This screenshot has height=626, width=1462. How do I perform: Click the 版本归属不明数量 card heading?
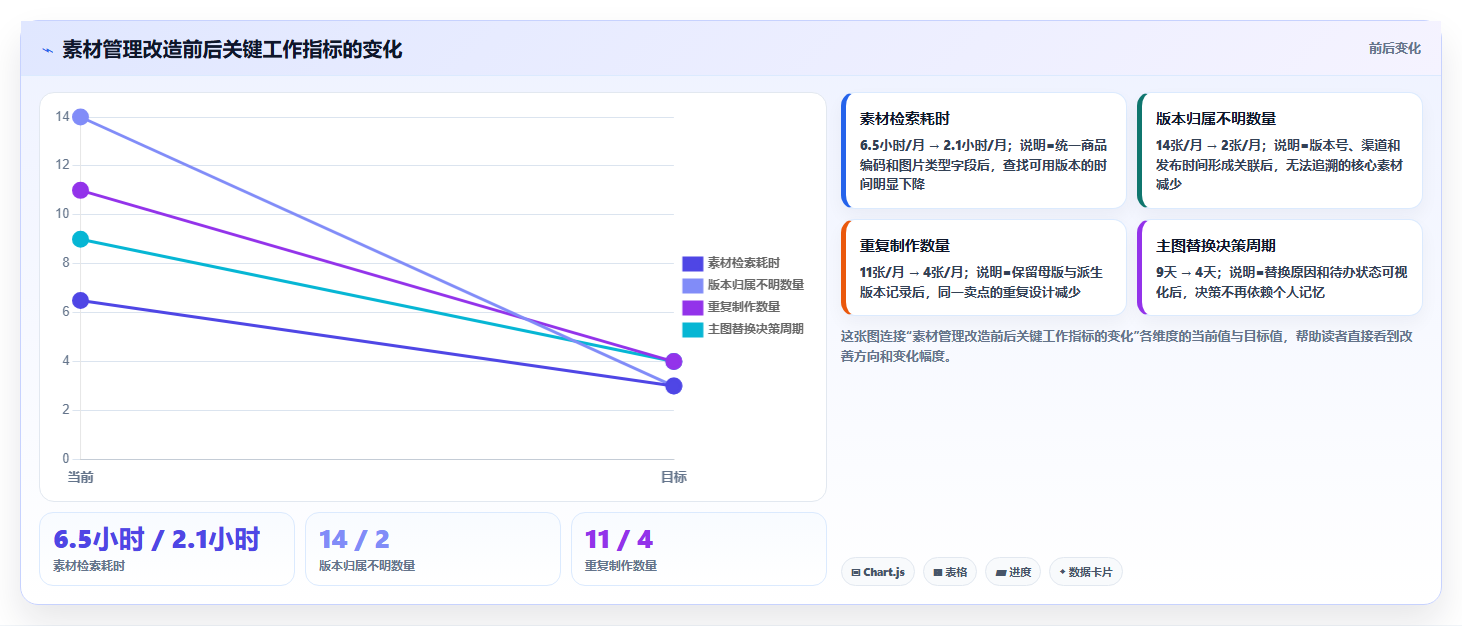tap(1216, 118)
